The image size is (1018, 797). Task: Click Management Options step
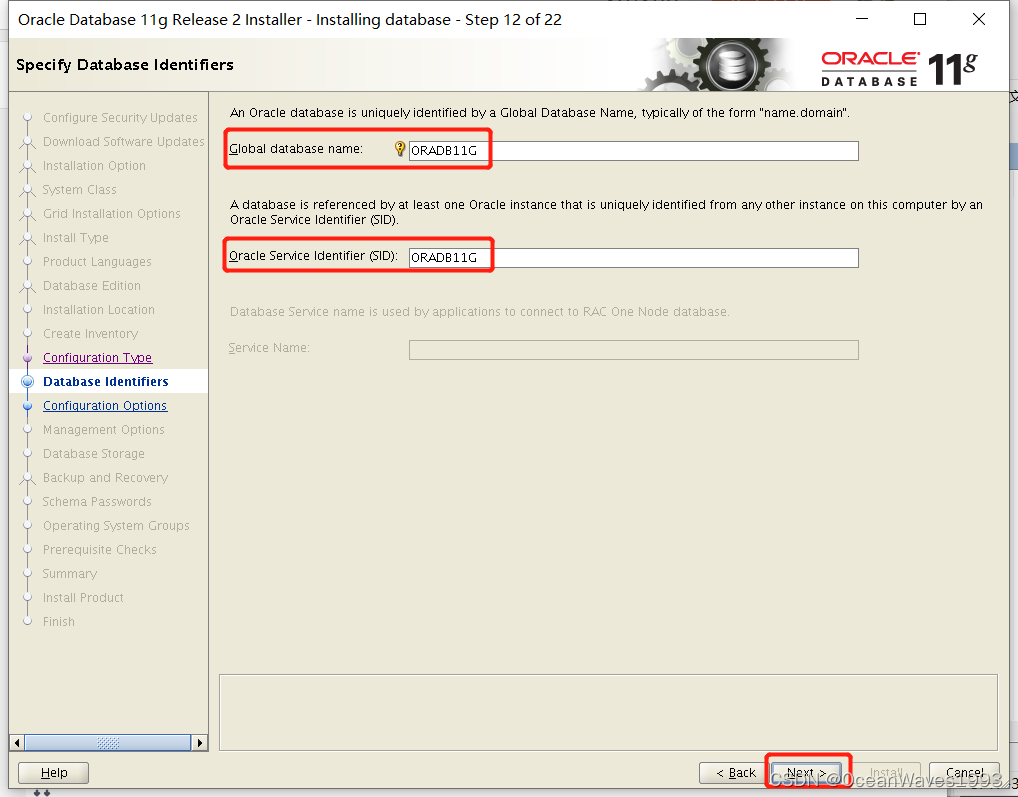click(104, 430)
